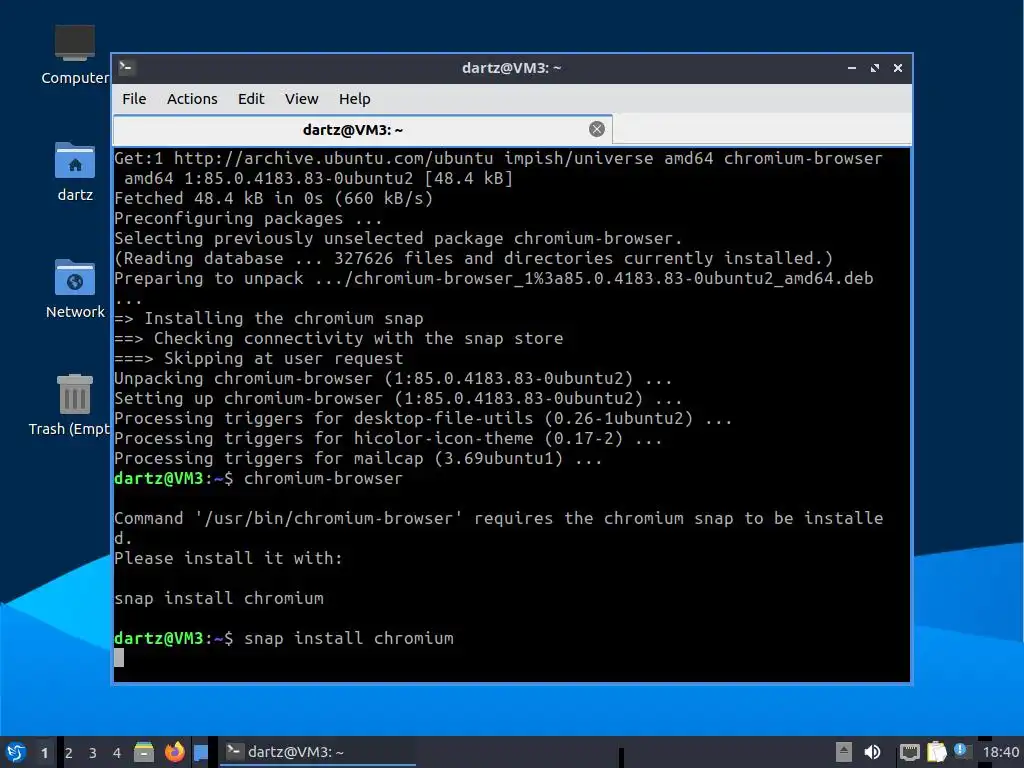
Task: Activate the dartz@VM3 taskbar entry
Action: pos(317,752)
